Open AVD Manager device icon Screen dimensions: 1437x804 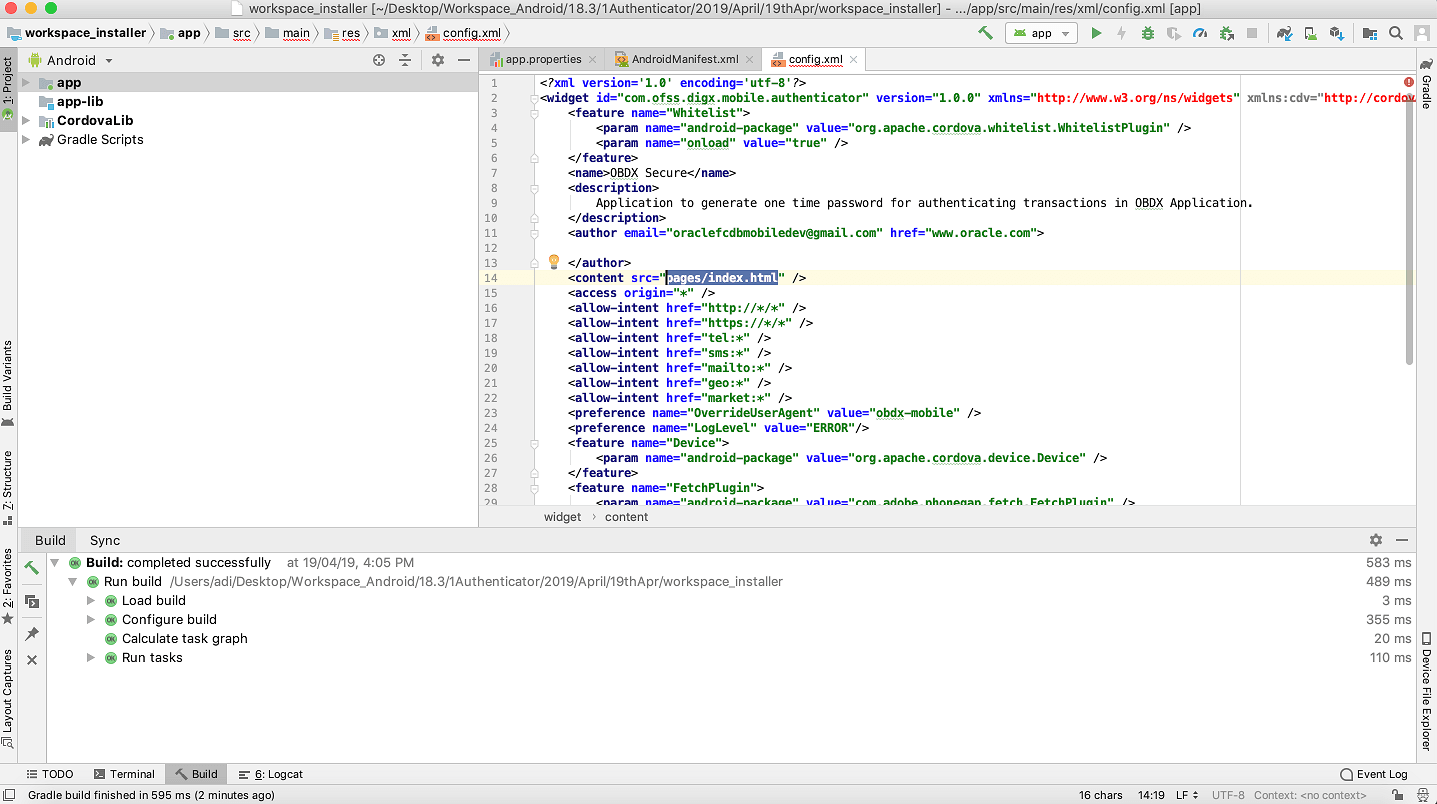pos(1310,33)
